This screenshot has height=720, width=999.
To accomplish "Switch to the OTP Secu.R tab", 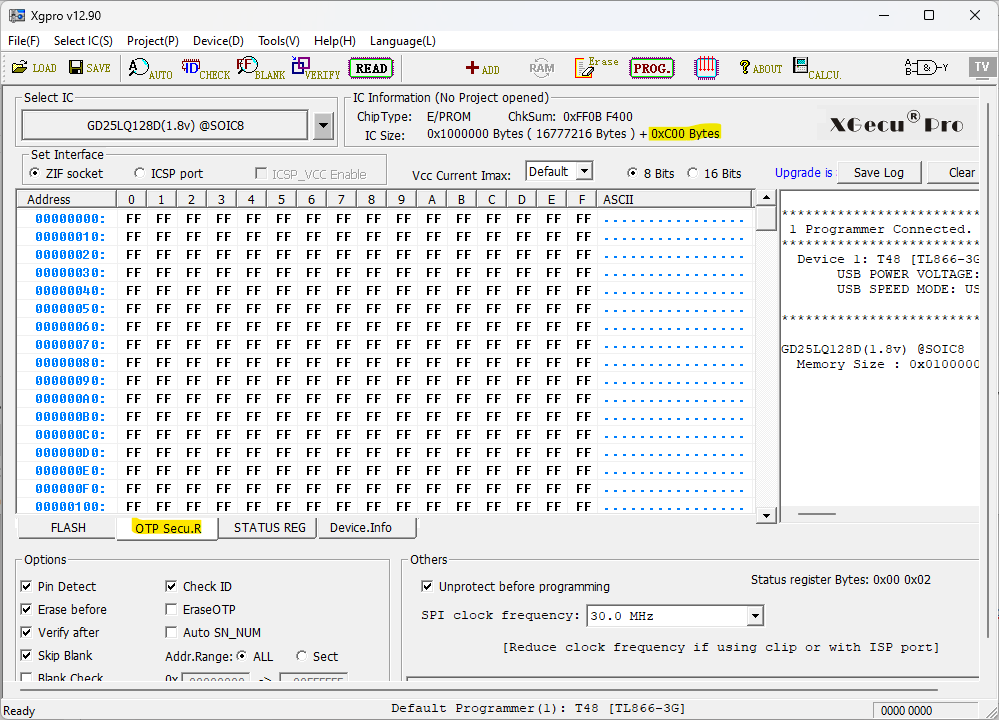I will [168, 529].
